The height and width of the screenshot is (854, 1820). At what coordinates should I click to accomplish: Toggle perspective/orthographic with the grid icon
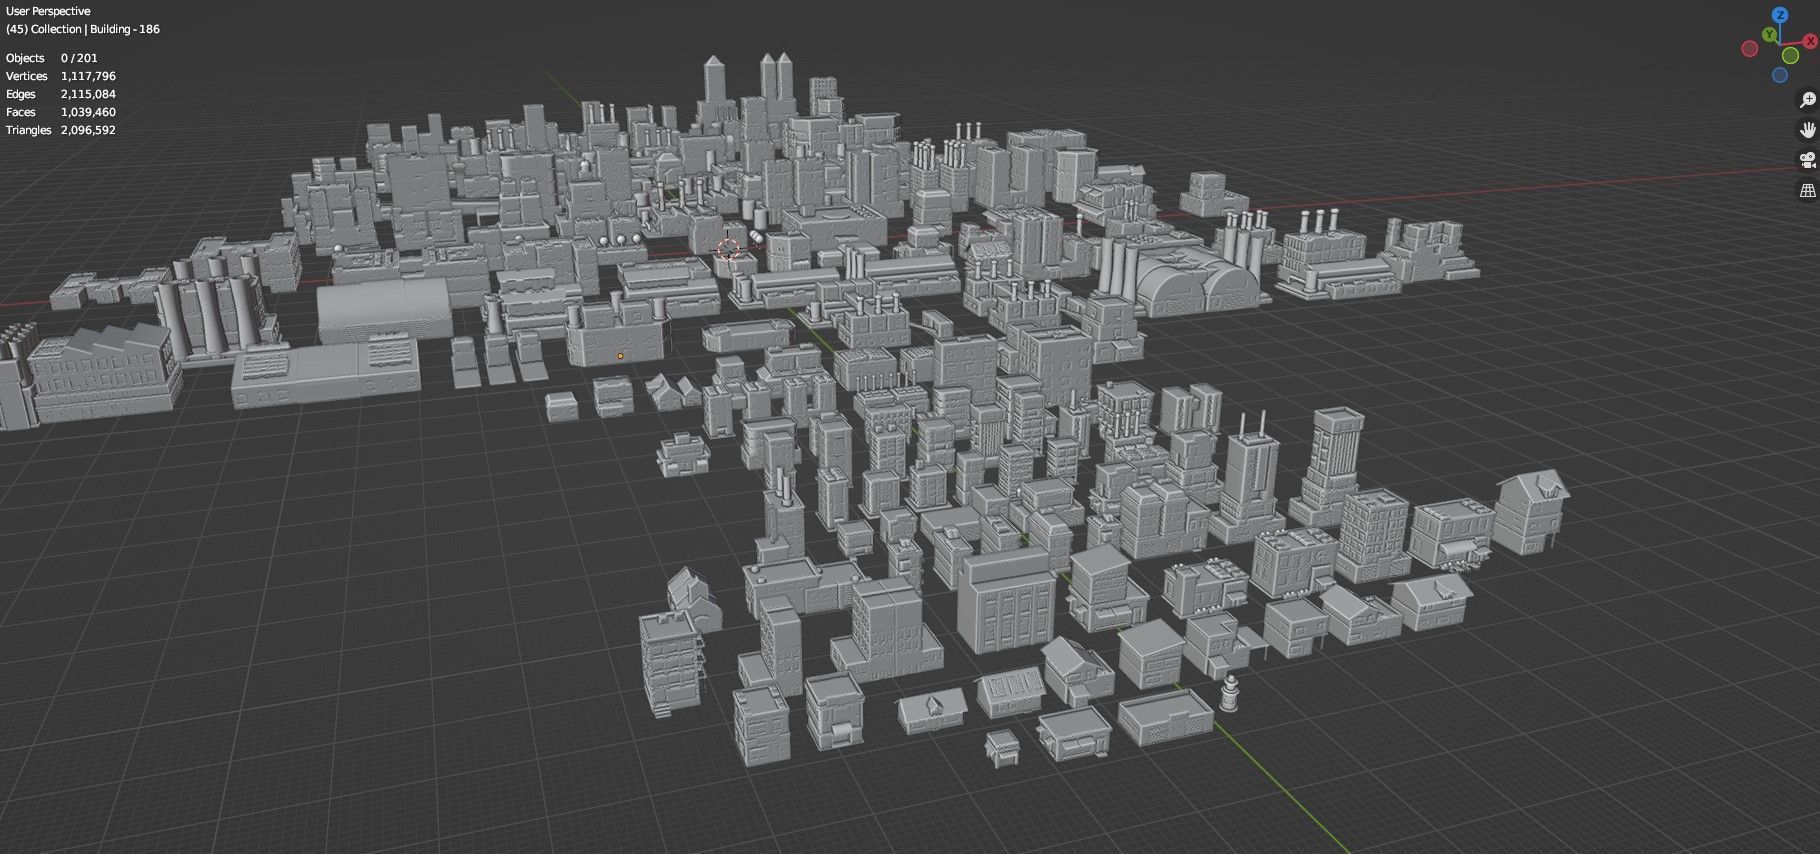pyautogui.click(x=1807, y=190)
